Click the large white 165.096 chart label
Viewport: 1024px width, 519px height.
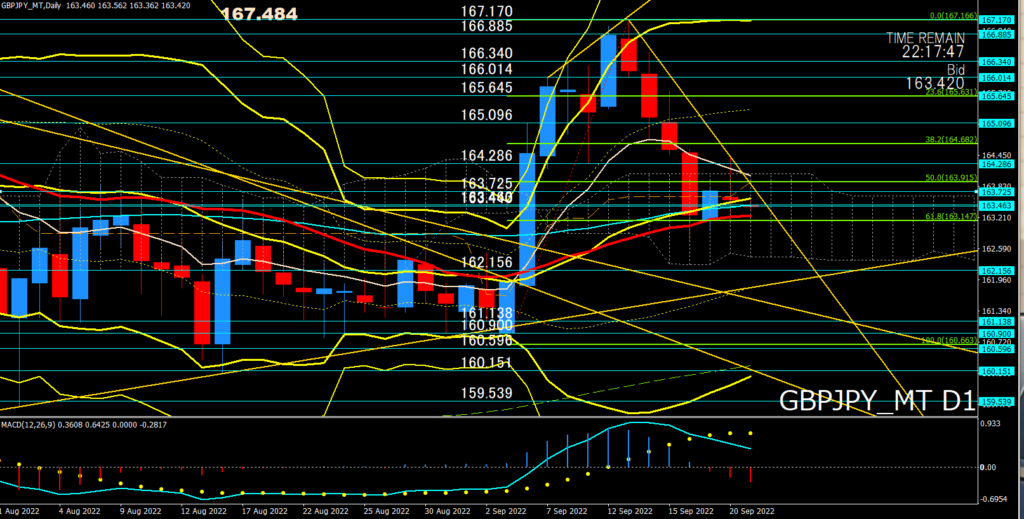point(487,115)
